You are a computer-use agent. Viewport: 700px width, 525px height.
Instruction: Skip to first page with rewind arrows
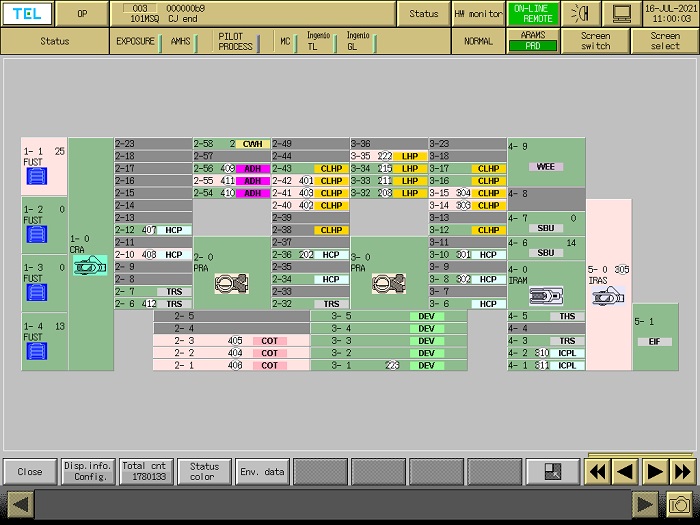[597, 471]
